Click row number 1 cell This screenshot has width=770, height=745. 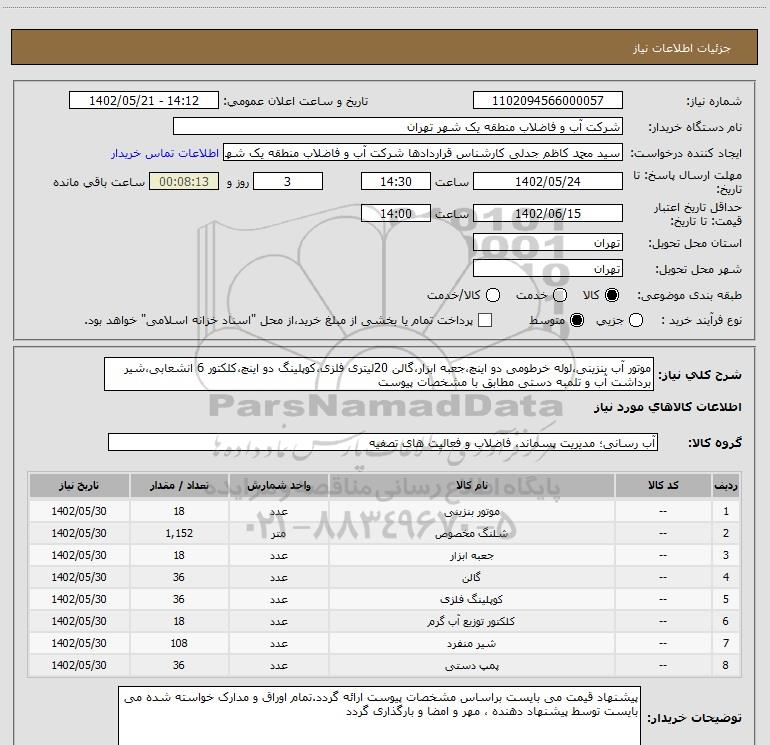point(726,511)
